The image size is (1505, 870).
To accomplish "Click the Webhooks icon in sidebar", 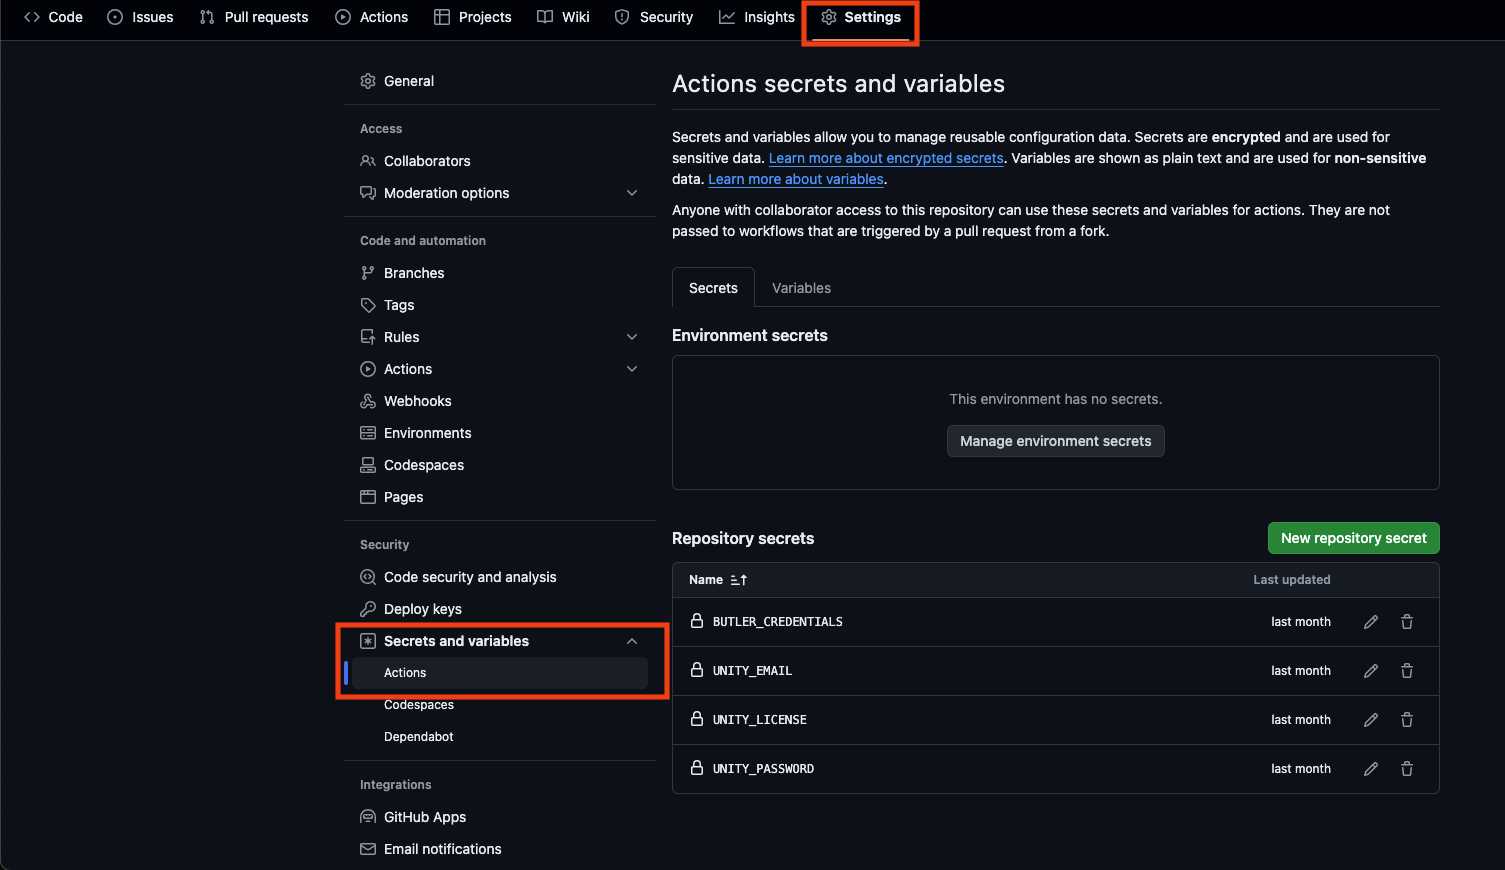I will tap(368, 401).
